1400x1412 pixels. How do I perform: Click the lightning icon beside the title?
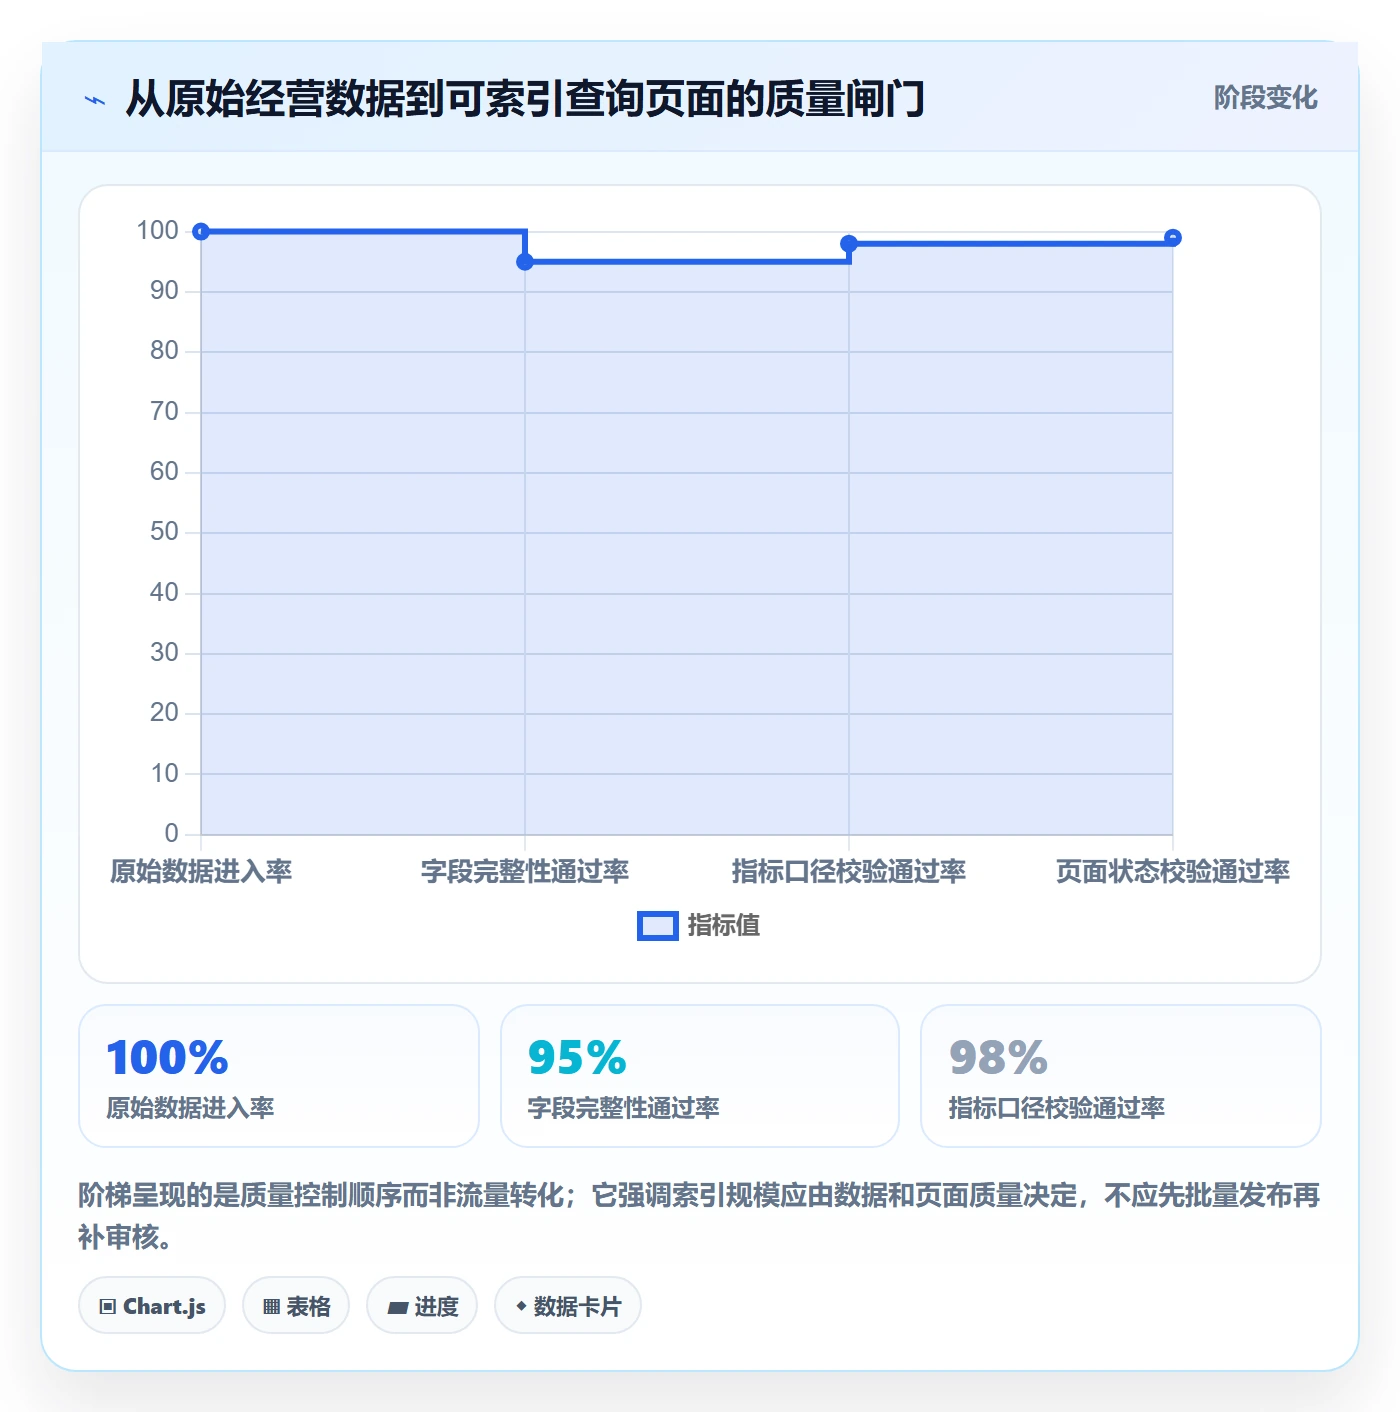pos(95,100)
